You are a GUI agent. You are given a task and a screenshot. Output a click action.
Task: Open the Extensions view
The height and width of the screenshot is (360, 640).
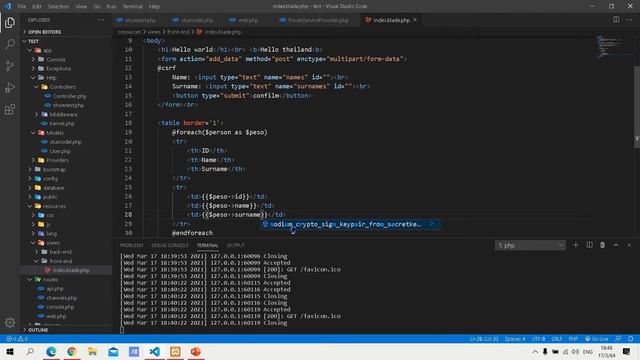pyautogui.click(x=10, y=109)
